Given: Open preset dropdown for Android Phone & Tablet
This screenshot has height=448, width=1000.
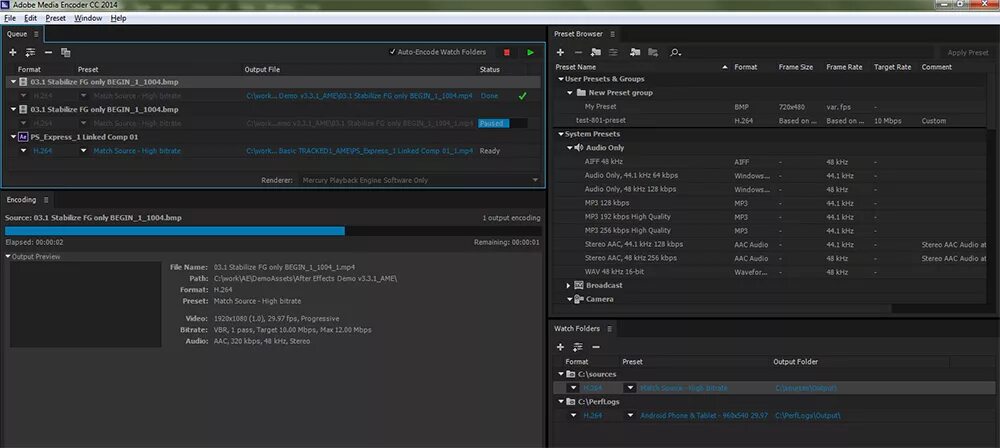Looking at the screenshot, I should point(631,415).
